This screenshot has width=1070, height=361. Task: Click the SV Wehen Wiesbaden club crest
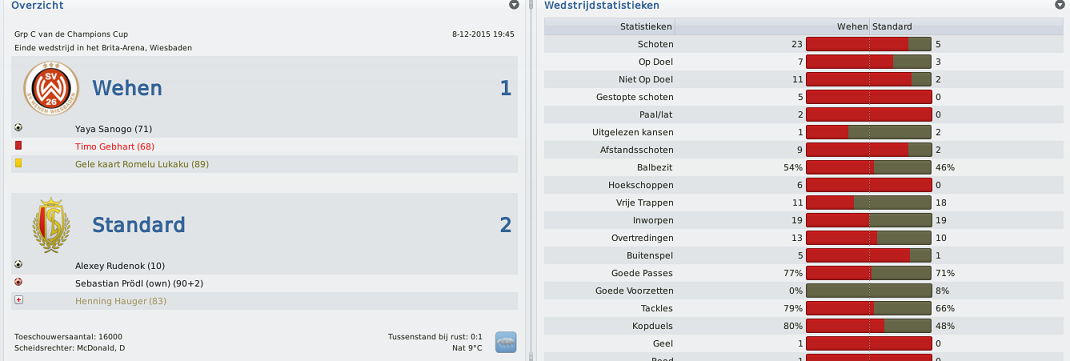click(x=51, y=88)
